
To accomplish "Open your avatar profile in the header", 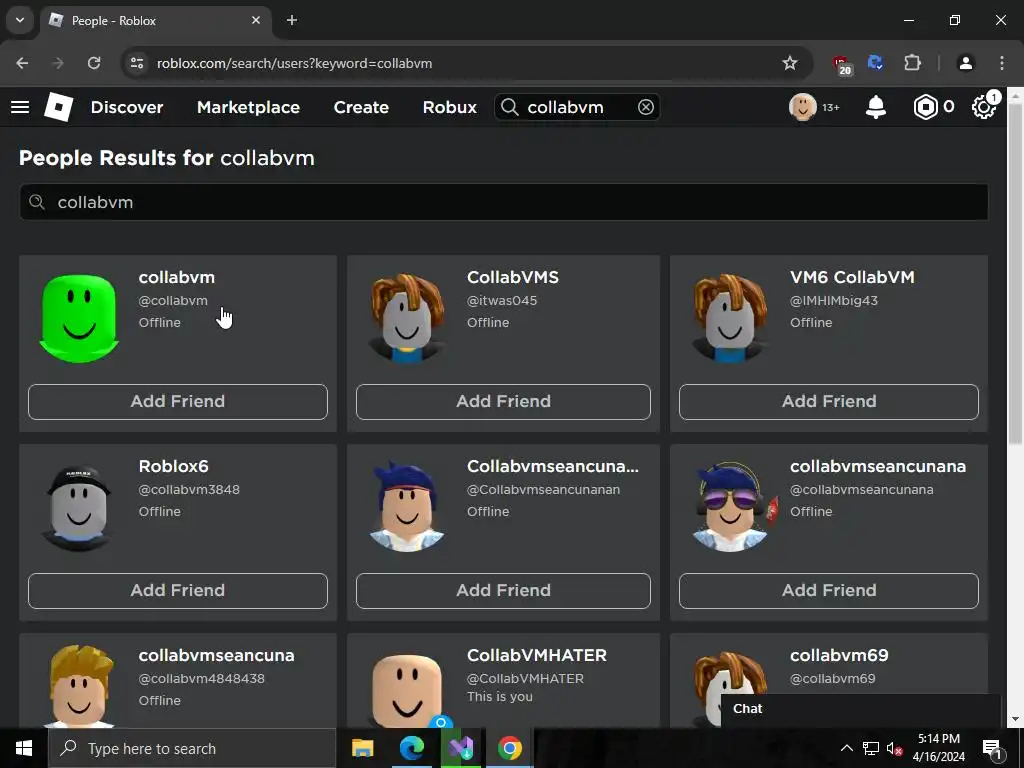I will 803,107.
